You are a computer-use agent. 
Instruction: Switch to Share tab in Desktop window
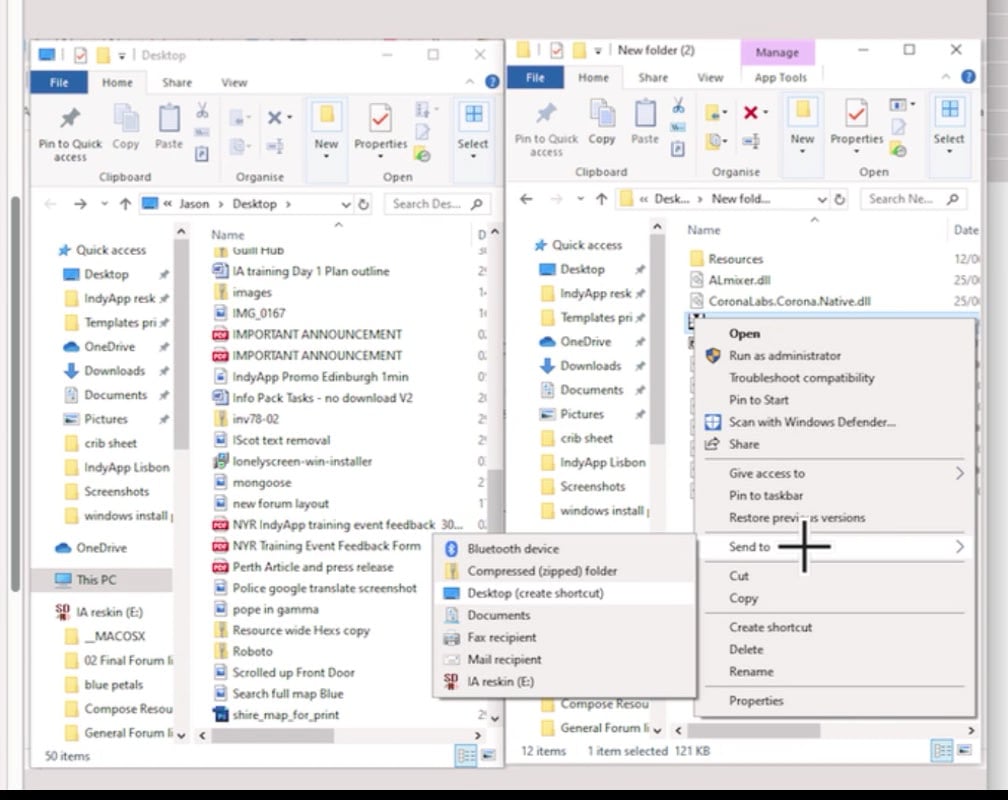click(177, 82)
